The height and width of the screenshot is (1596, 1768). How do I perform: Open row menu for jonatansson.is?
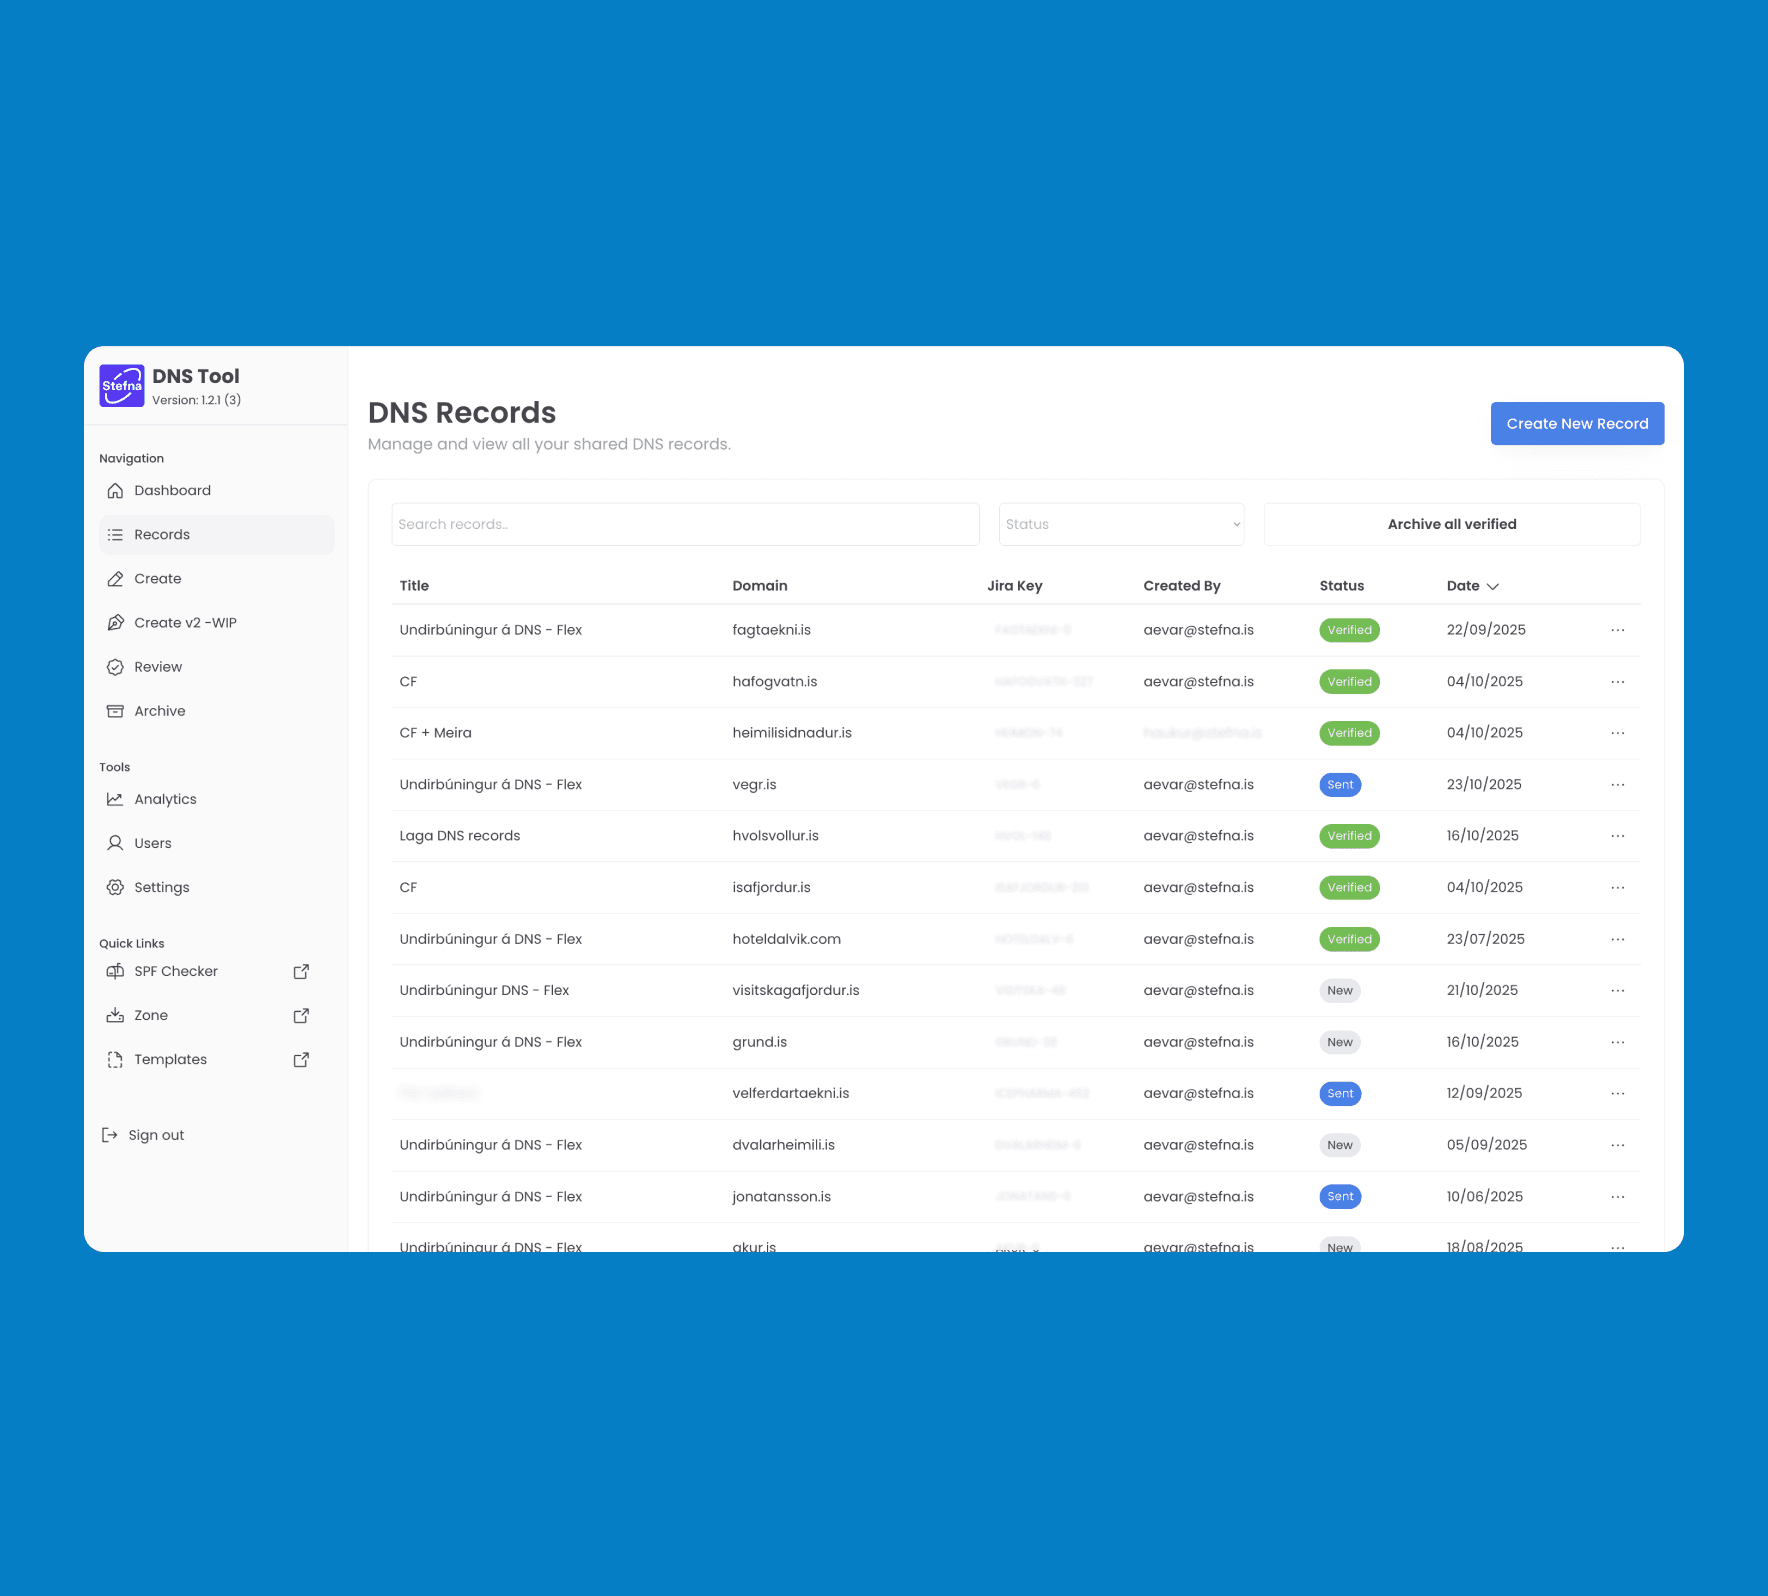coord(1618,1197)
